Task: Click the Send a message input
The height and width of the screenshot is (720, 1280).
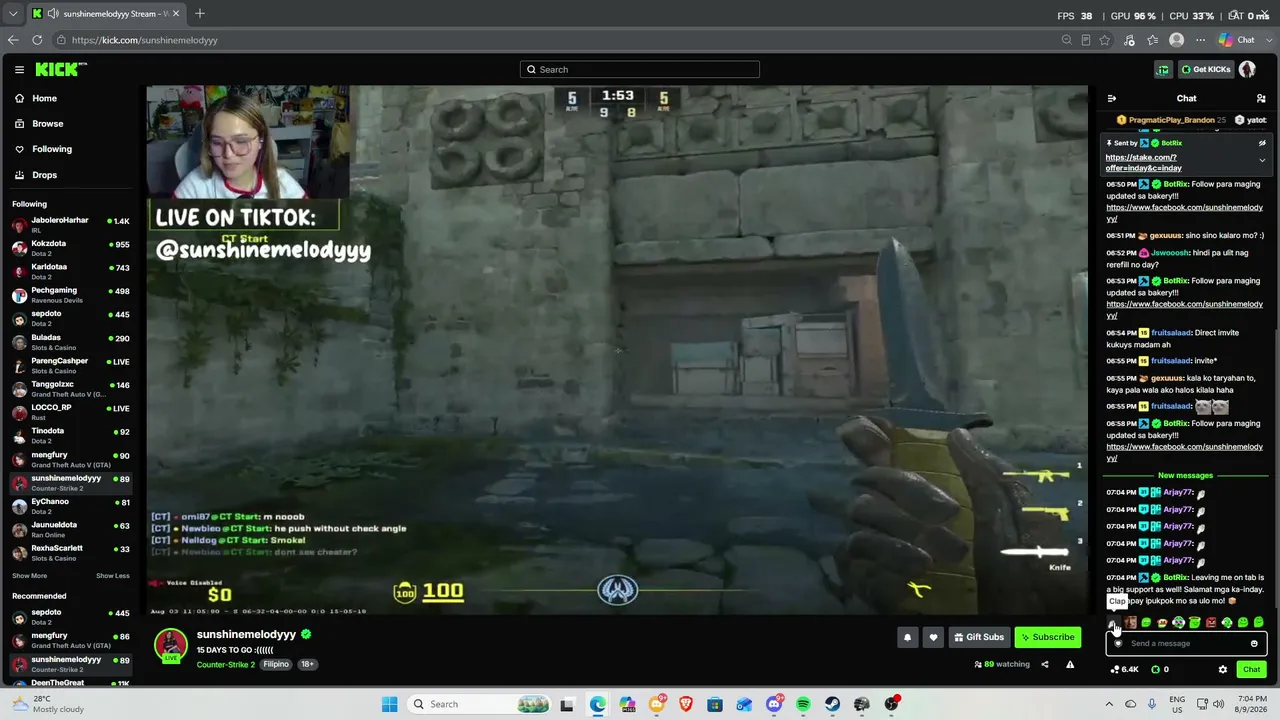Action: coord(1186,643)
